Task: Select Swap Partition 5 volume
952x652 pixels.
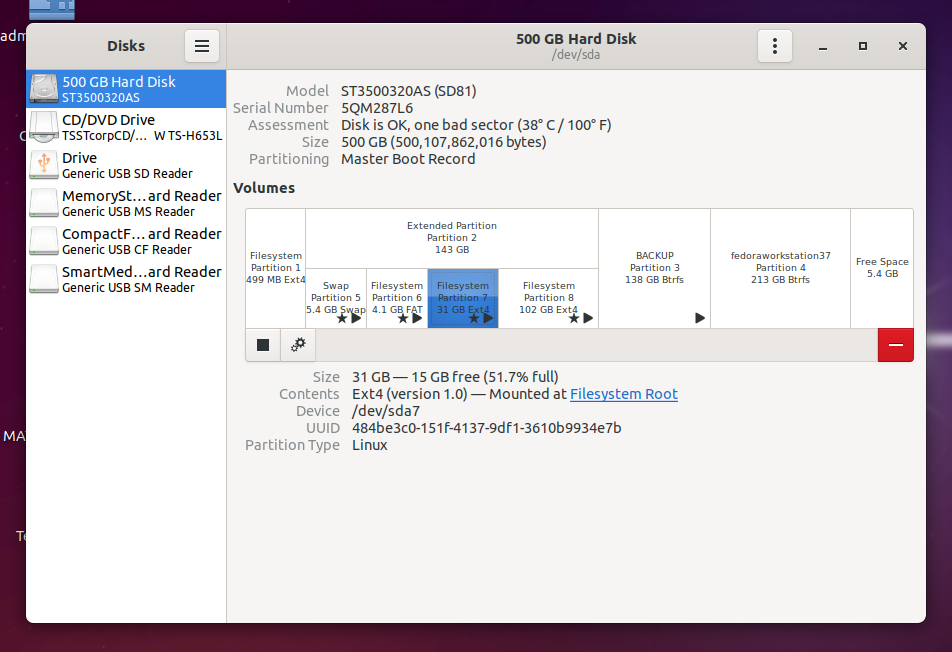Action: [x=336, y=298]
